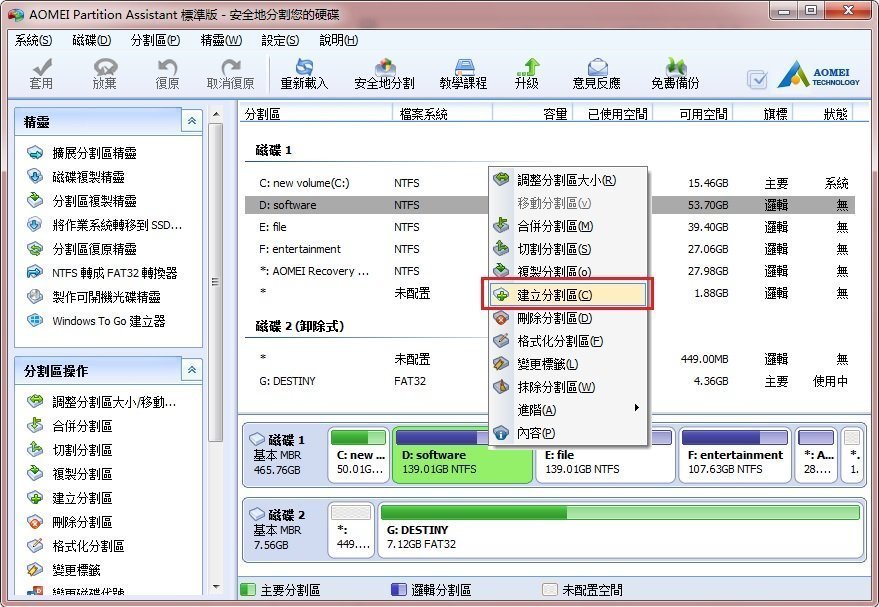Open the 系統(S) menu
This screenshot has width=879, height=607.
[33, 40]
